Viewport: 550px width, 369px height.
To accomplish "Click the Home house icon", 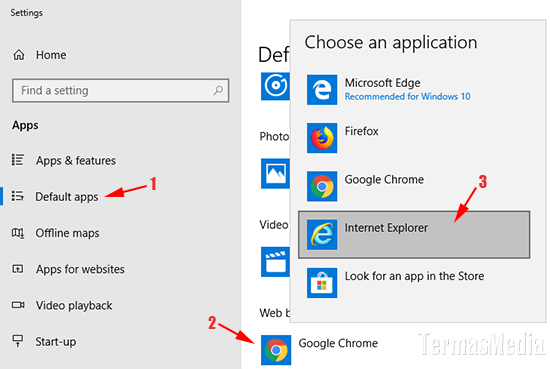I will (19, 55).
